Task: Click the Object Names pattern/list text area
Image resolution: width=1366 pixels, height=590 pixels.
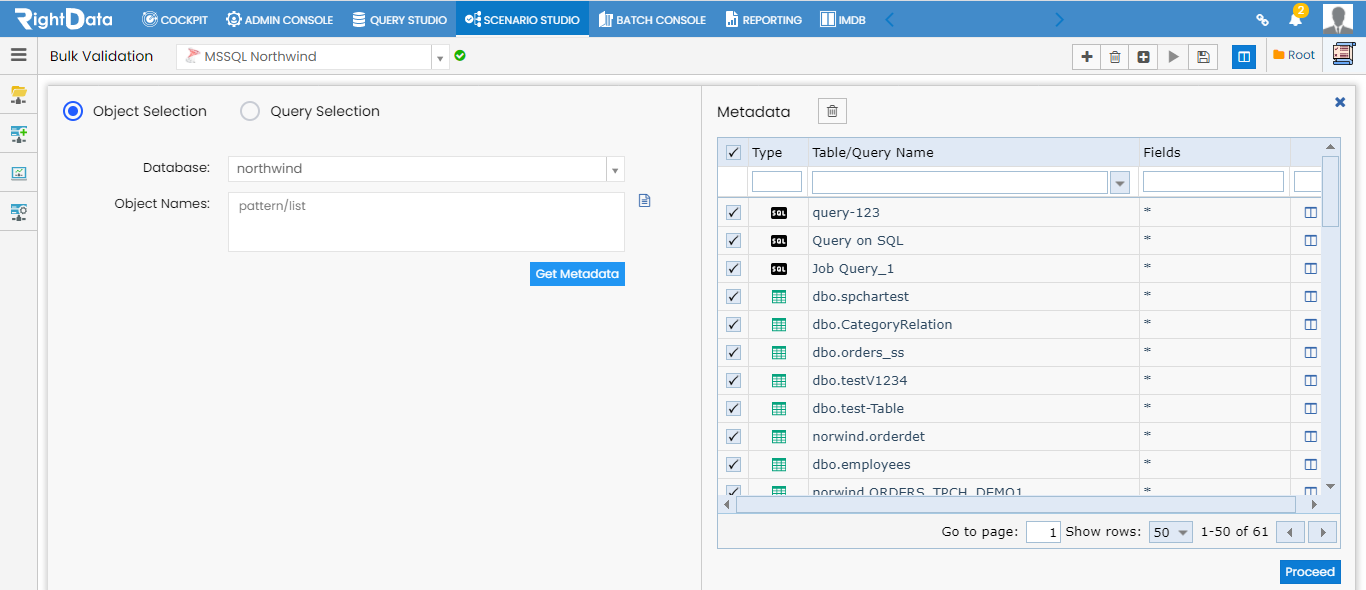Action: [426, 222]
